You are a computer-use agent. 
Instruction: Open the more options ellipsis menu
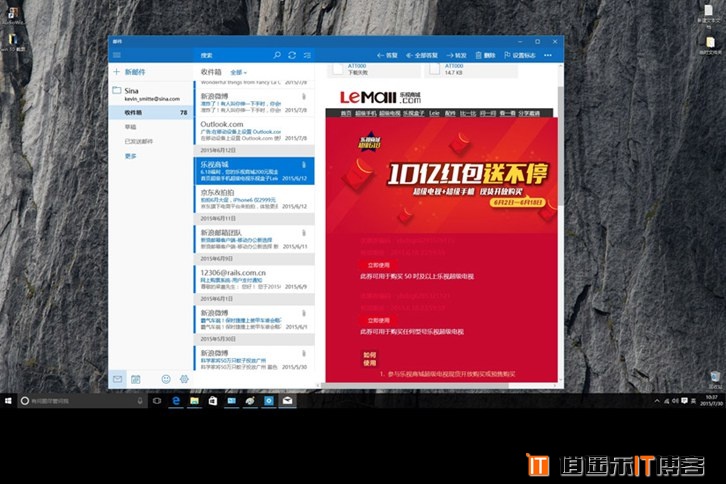[548, 55]
